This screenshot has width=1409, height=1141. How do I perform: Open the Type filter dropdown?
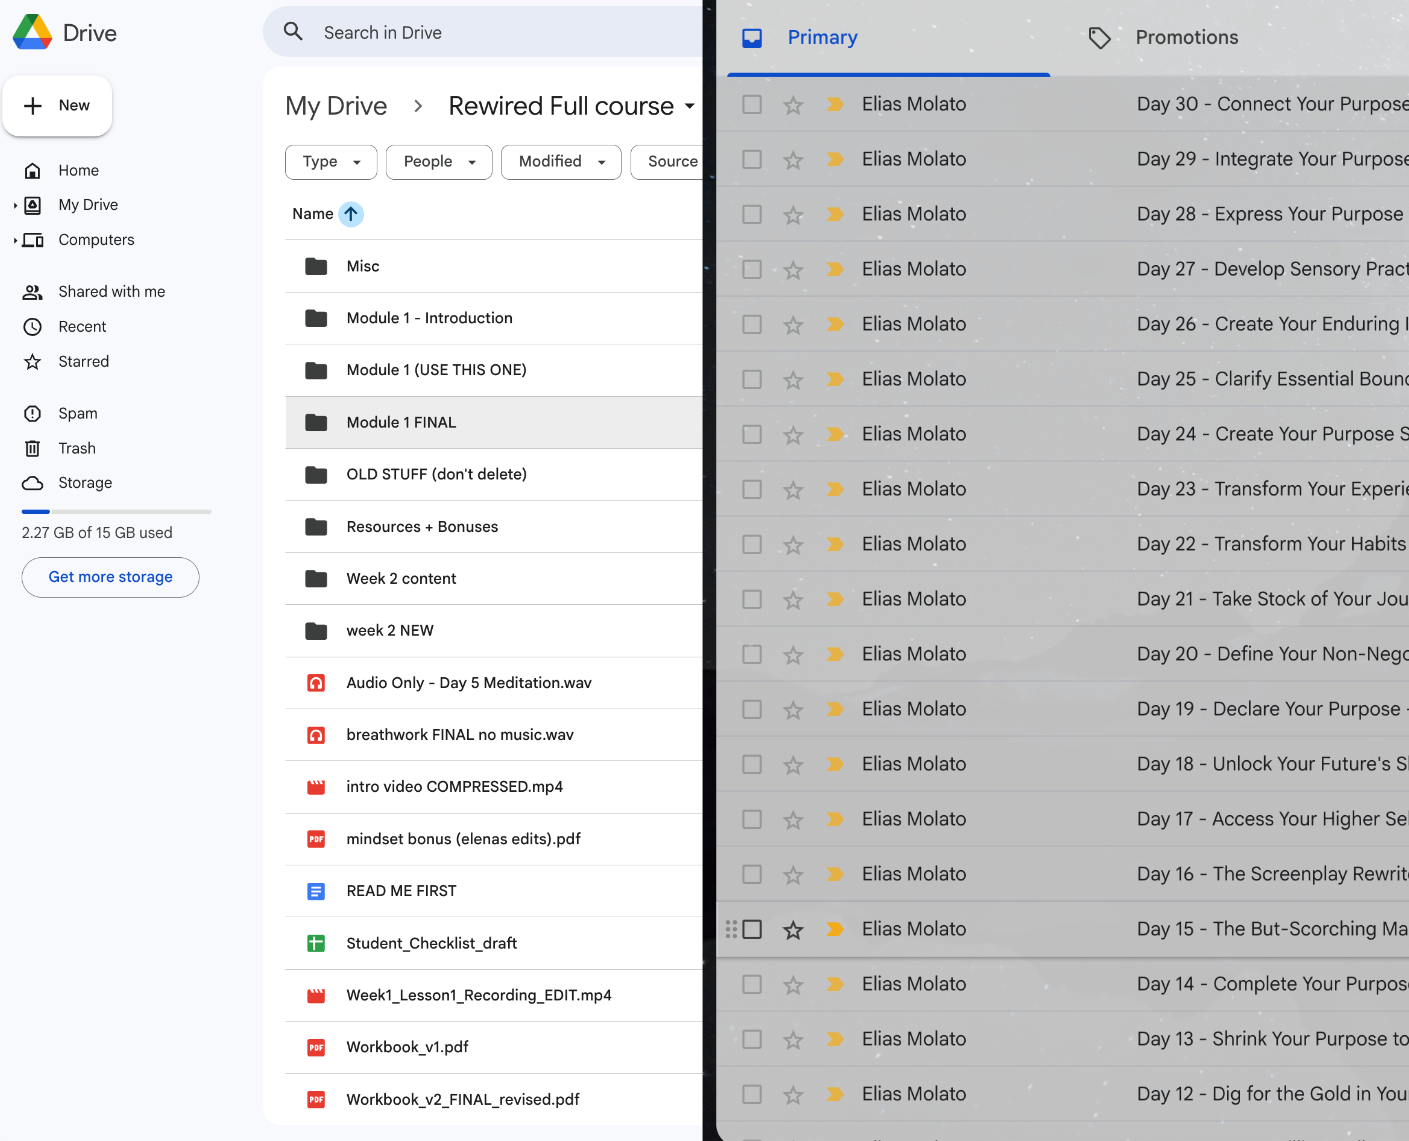click(331, 162)
